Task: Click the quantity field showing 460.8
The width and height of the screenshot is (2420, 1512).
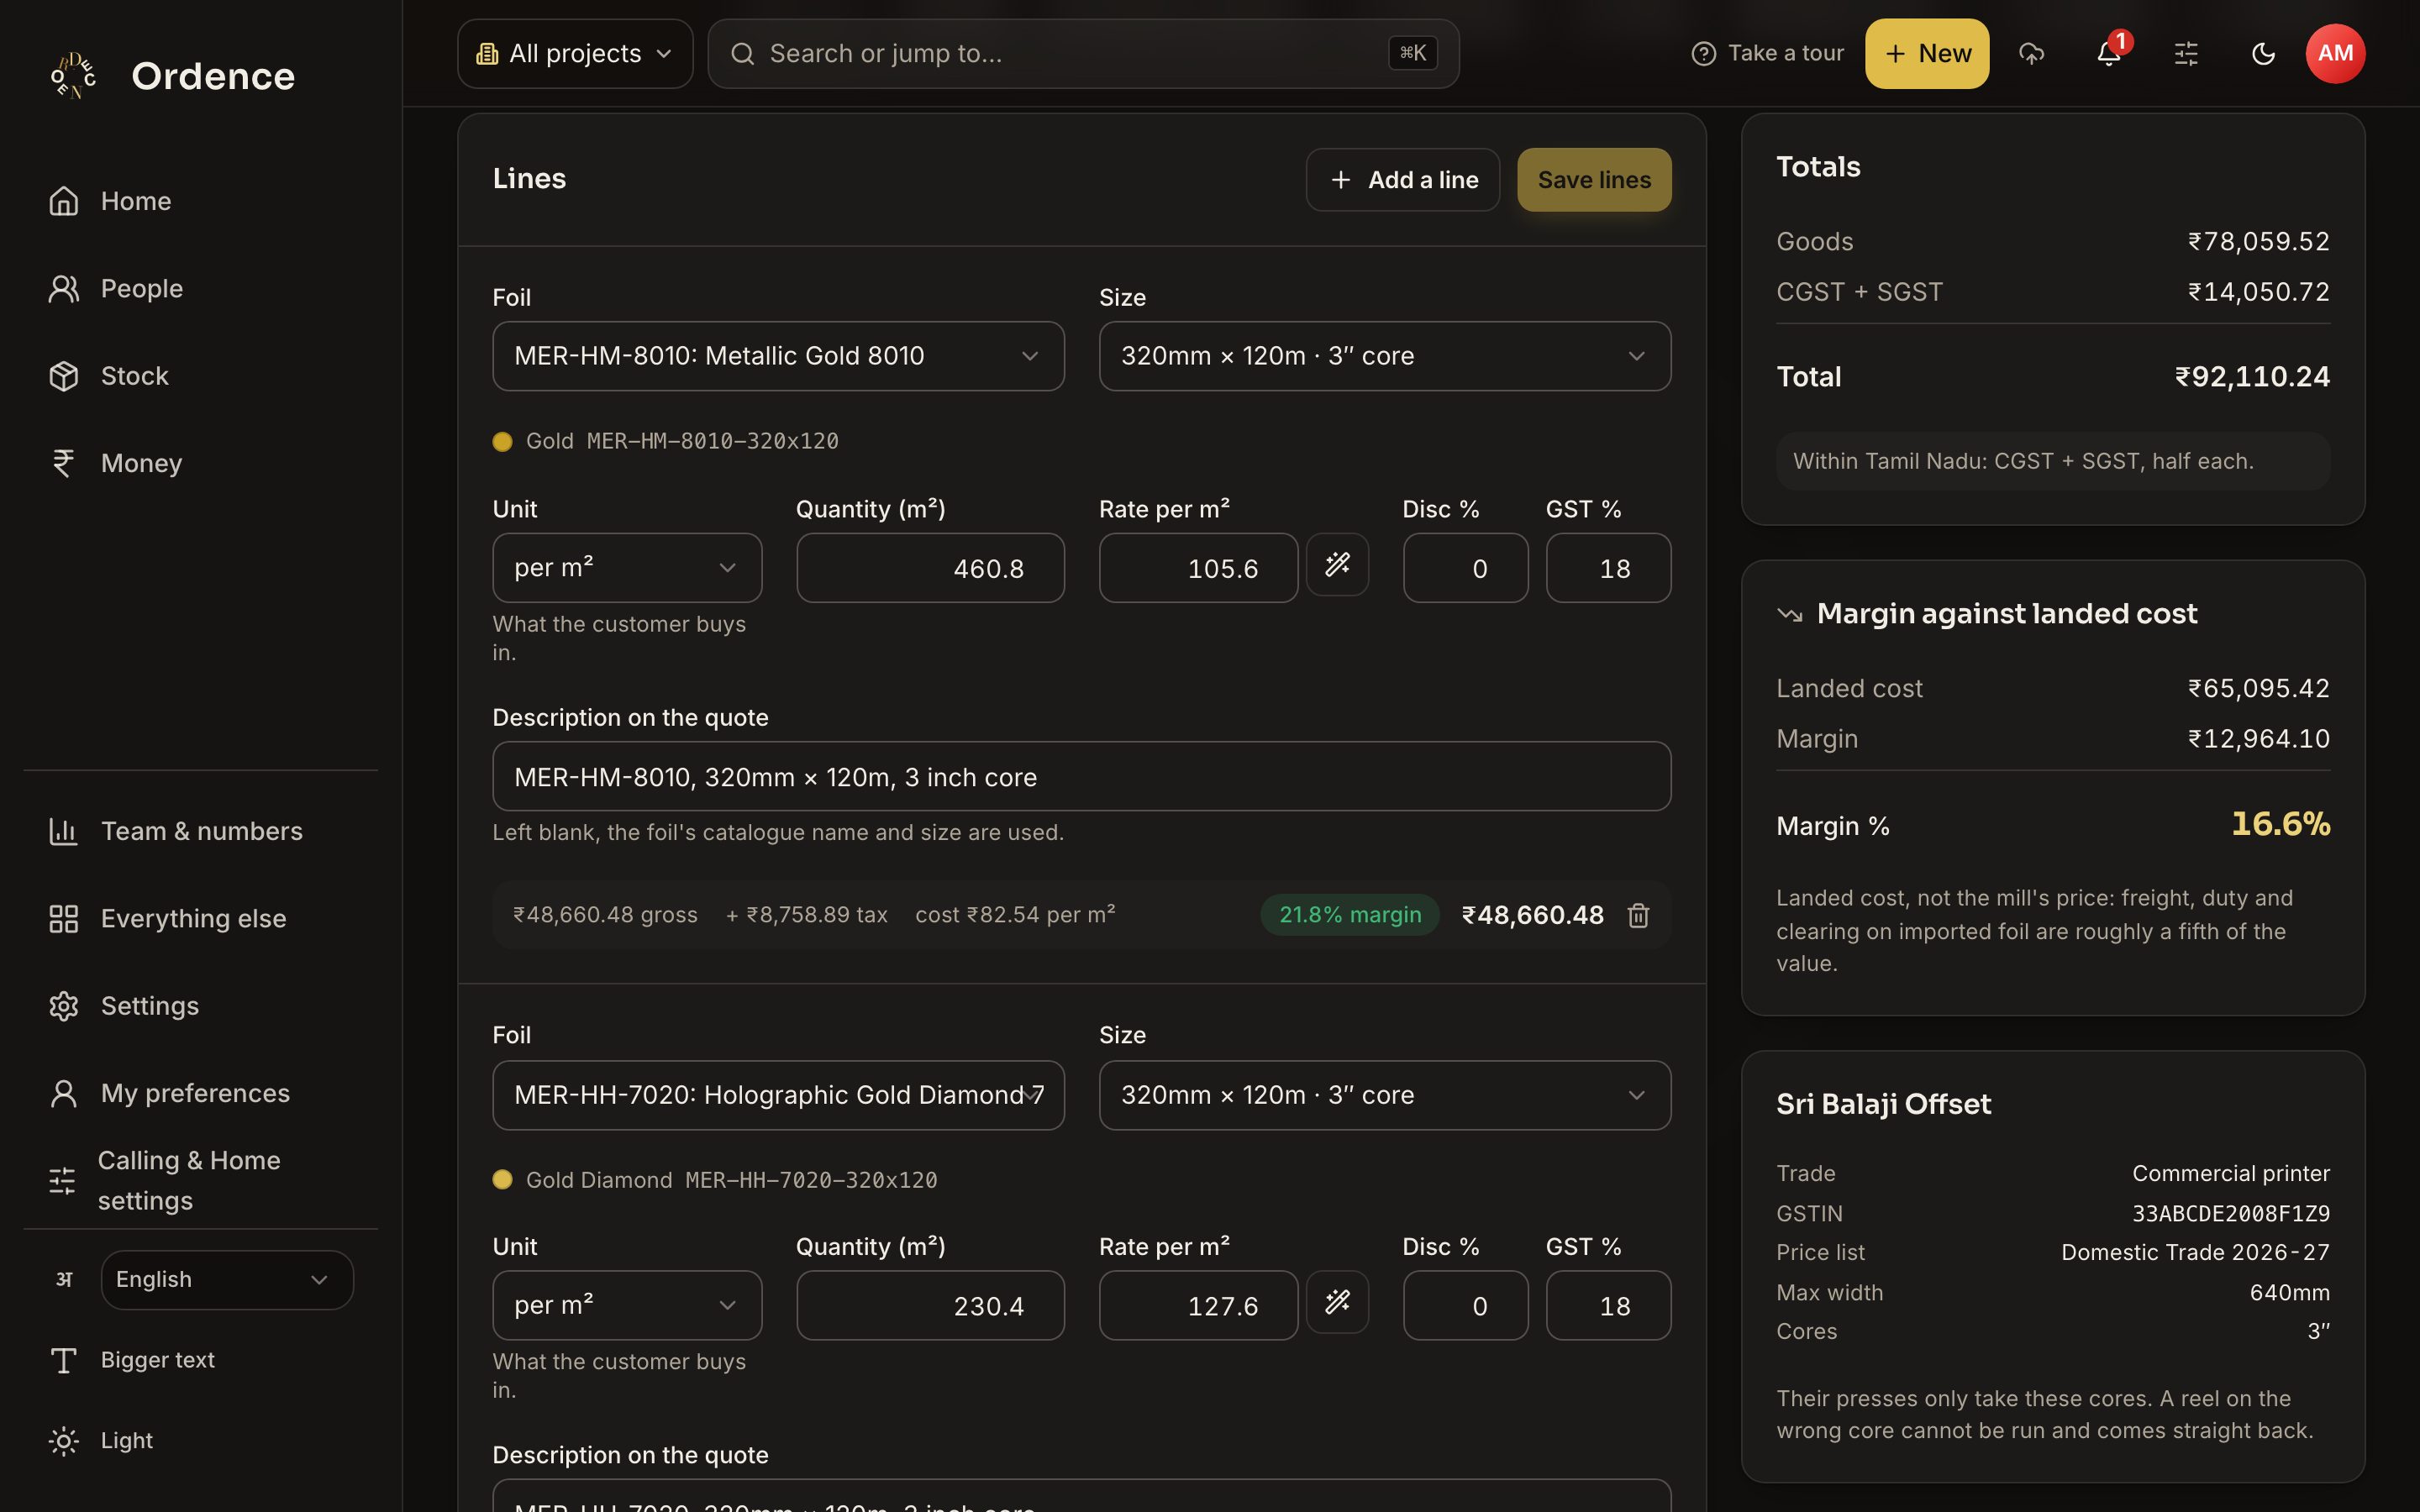Action: pos(930,568)
